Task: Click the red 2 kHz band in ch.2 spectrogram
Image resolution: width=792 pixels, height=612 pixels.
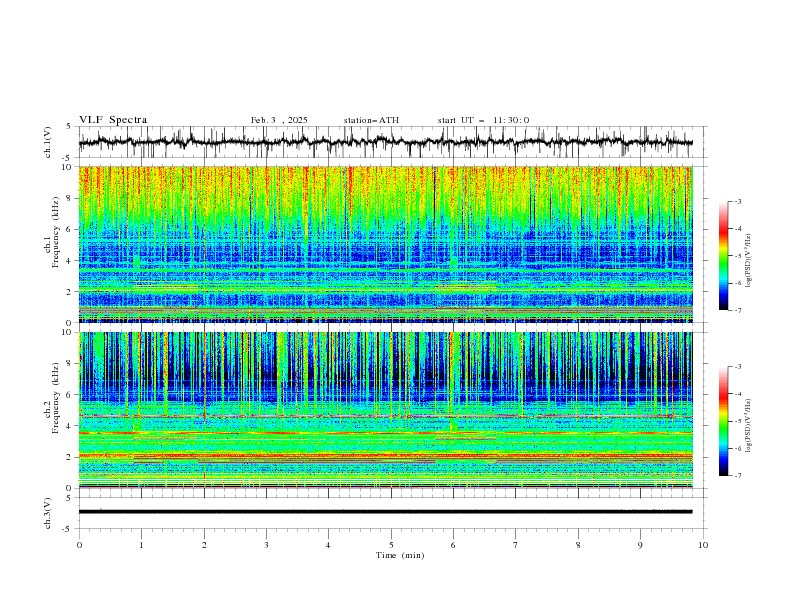Action: coord(385,456)
